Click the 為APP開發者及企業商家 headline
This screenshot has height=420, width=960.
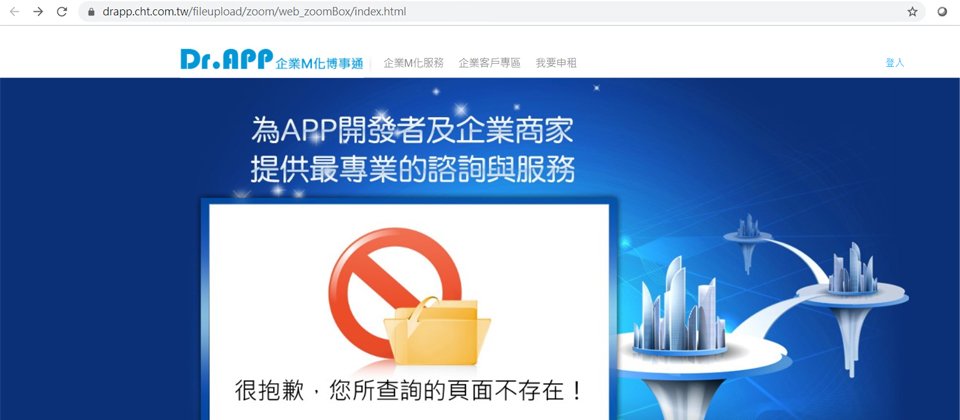coord(412,130)
